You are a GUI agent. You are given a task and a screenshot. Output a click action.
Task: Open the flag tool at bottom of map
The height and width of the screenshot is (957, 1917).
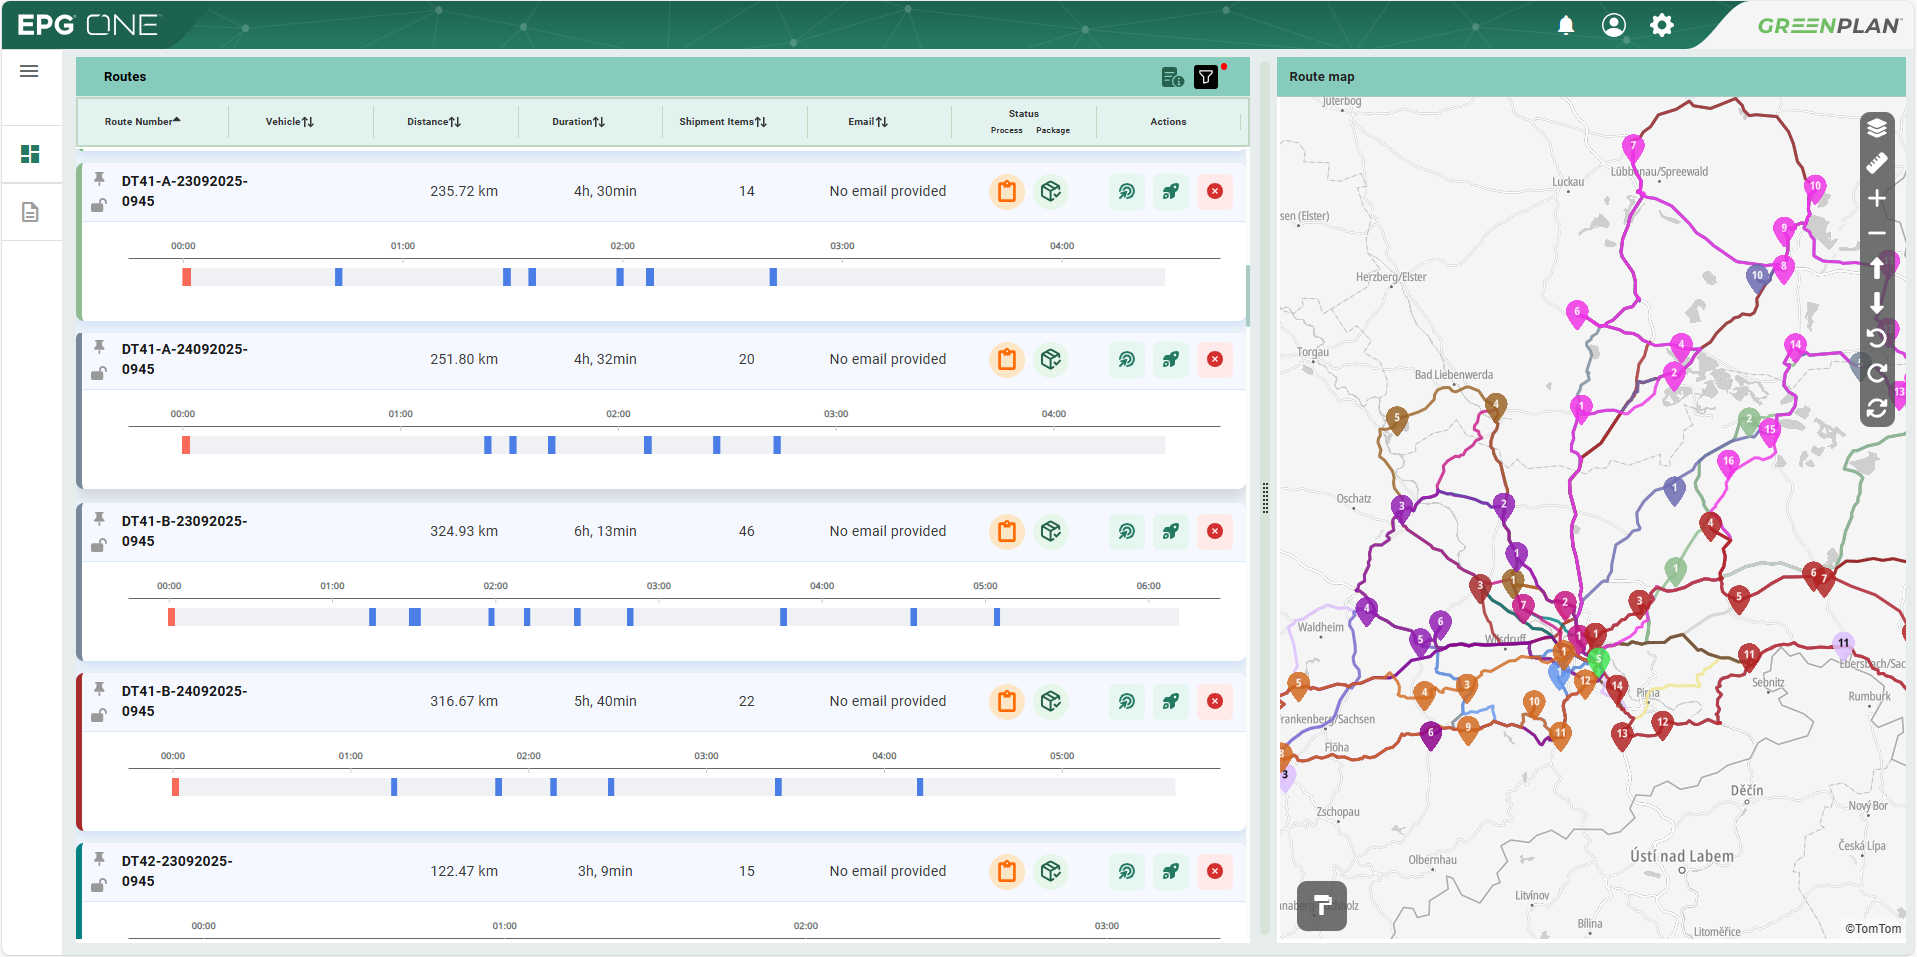click(1322, 905)
